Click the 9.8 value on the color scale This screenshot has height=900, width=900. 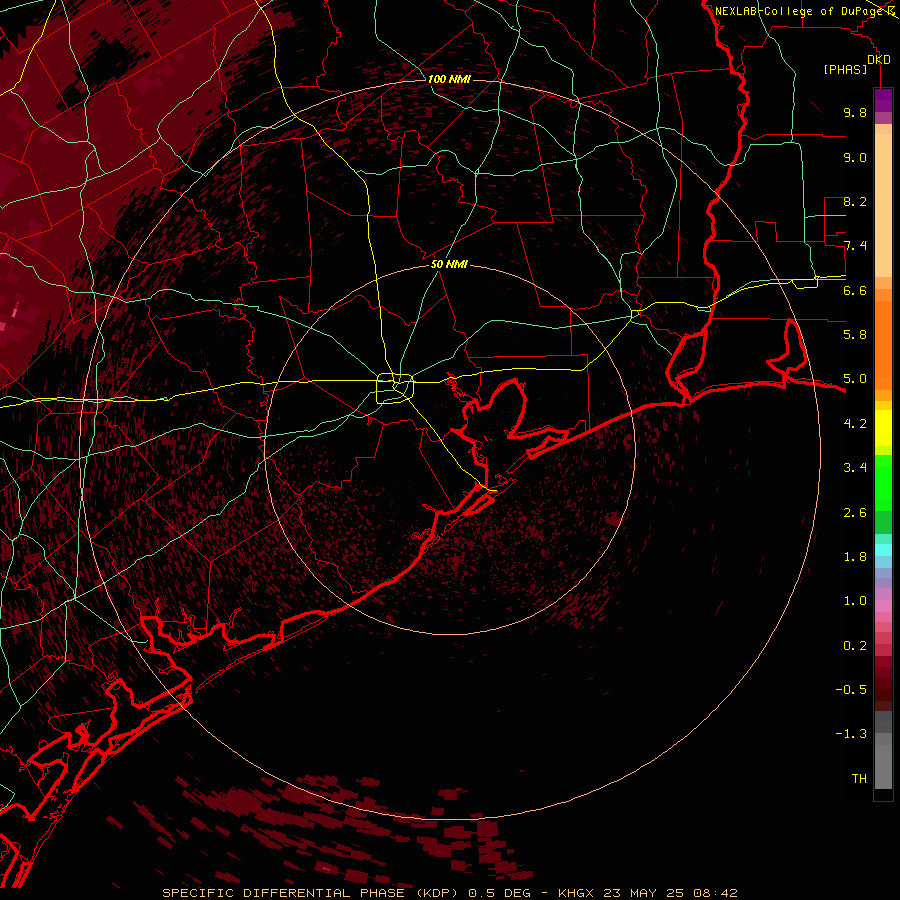point(855,113)
